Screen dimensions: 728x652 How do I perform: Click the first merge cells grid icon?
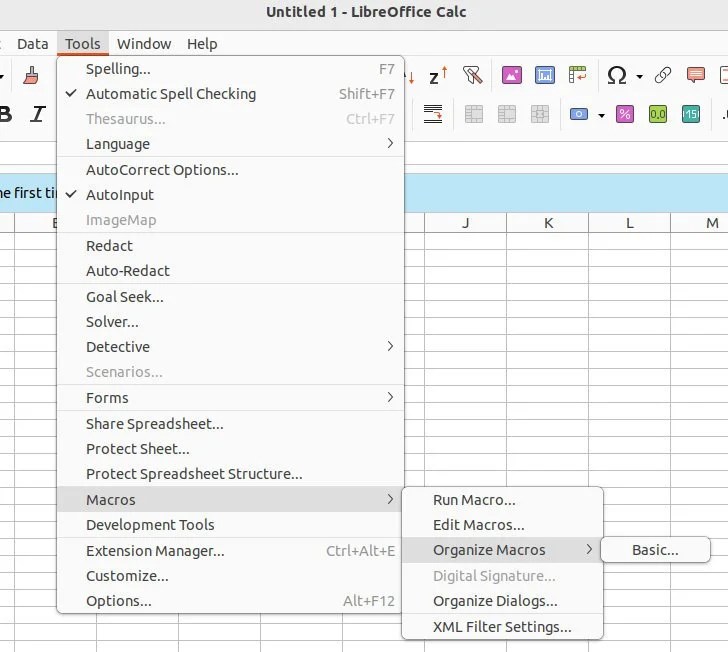coord(474,114)
